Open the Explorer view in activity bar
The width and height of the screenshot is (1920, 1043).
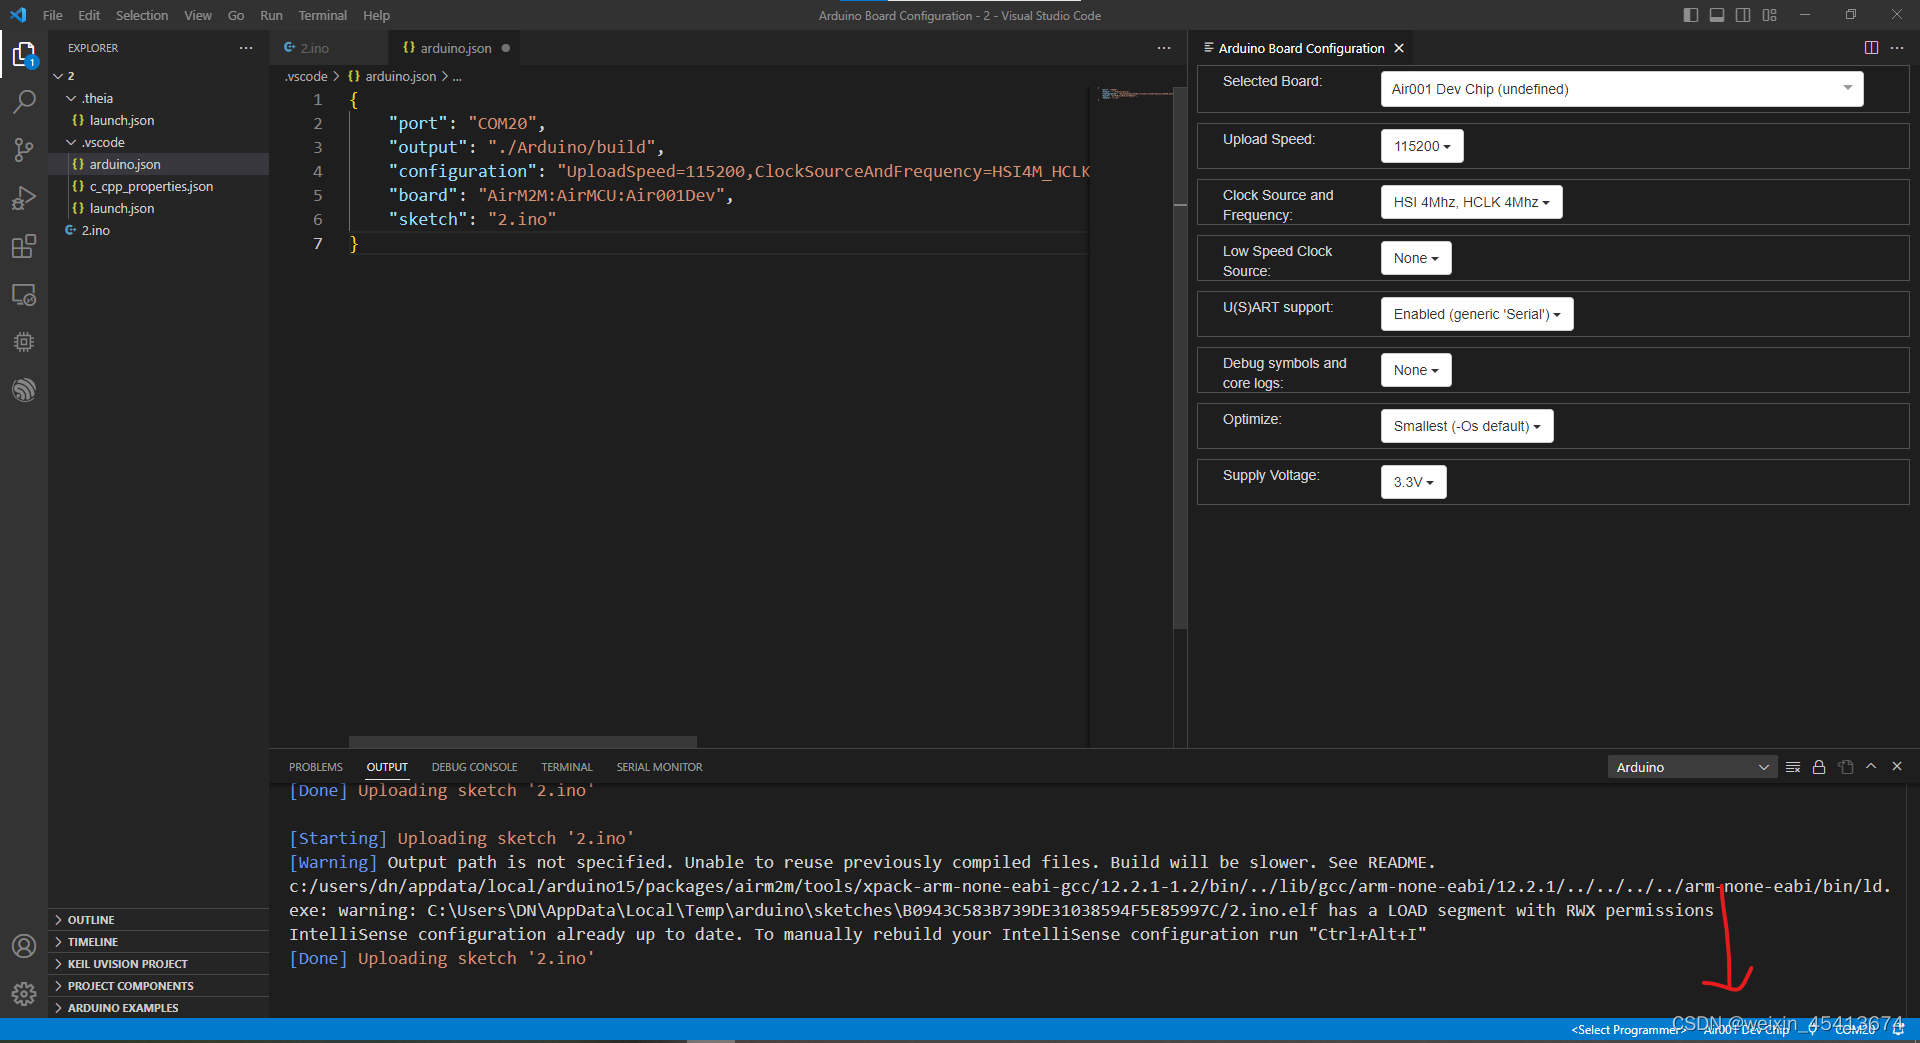pos(24,54)
